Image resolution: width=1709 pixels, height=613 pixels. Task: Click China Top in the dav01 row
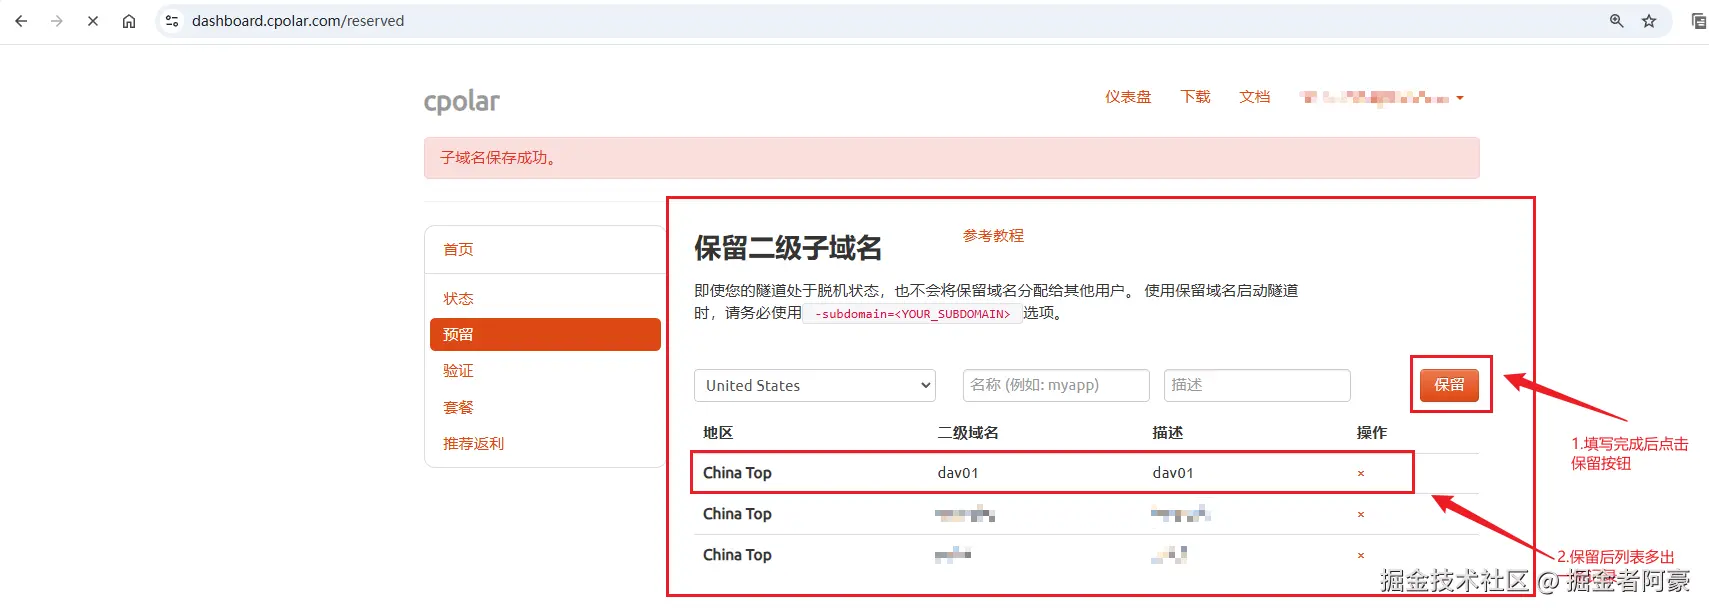click(x=737, y=473)
